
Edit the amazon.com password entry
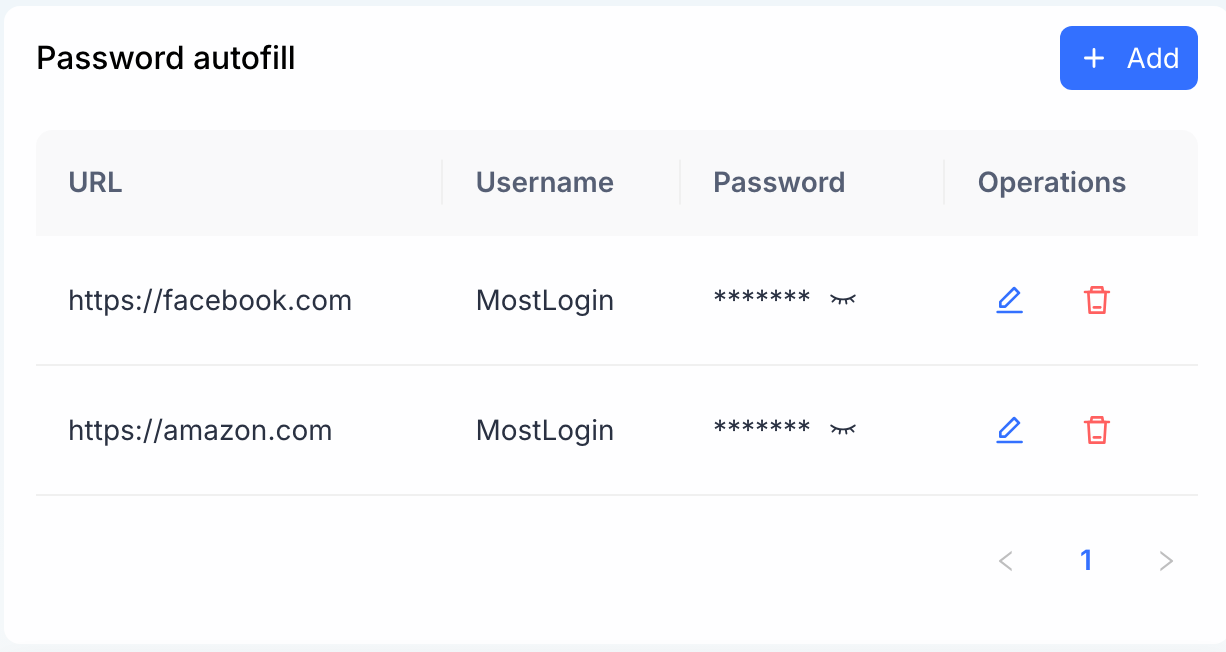(1009, 430)
